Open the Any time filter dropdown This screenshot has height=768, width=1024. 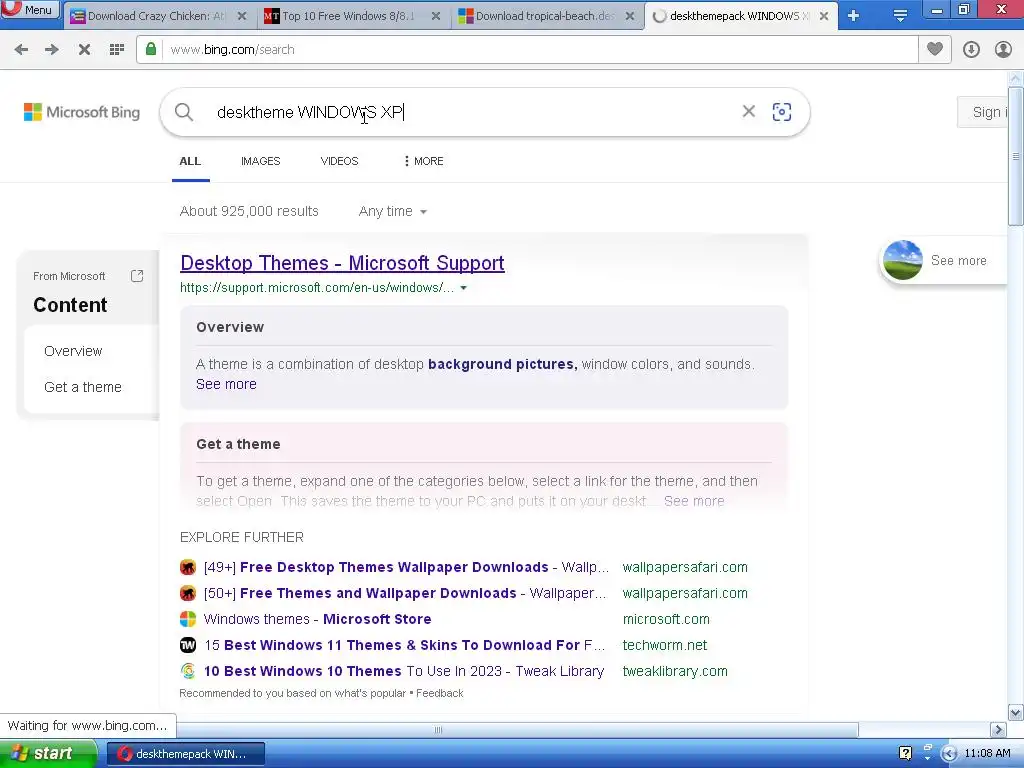point(392,212)
